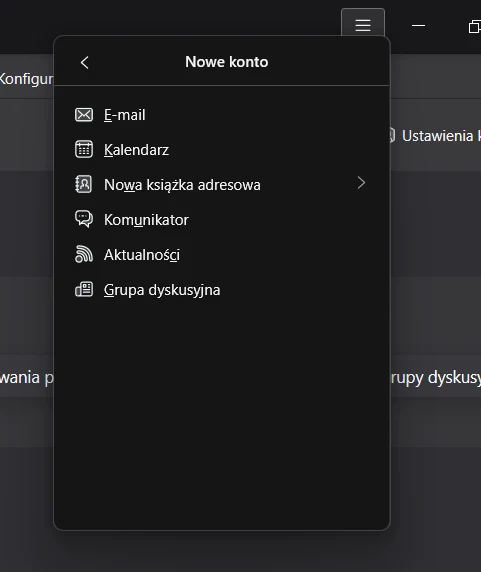
Task: Click the icon beside the Ustawienia link
Action: coord(392,135)
